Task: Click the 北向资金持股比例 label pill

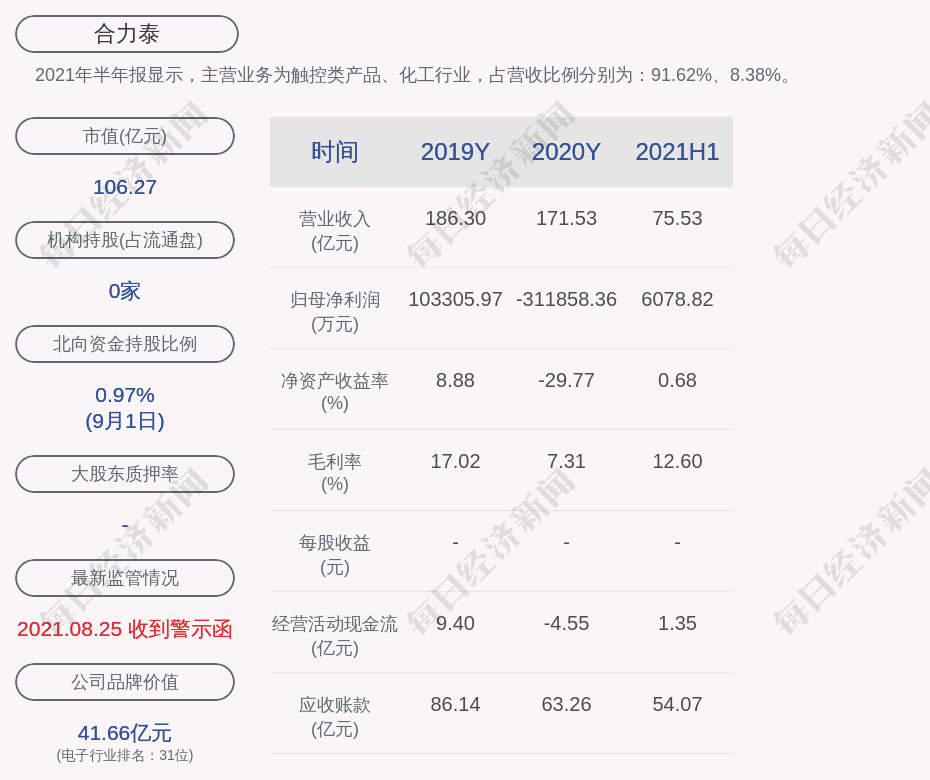Action: pos(125,343)
